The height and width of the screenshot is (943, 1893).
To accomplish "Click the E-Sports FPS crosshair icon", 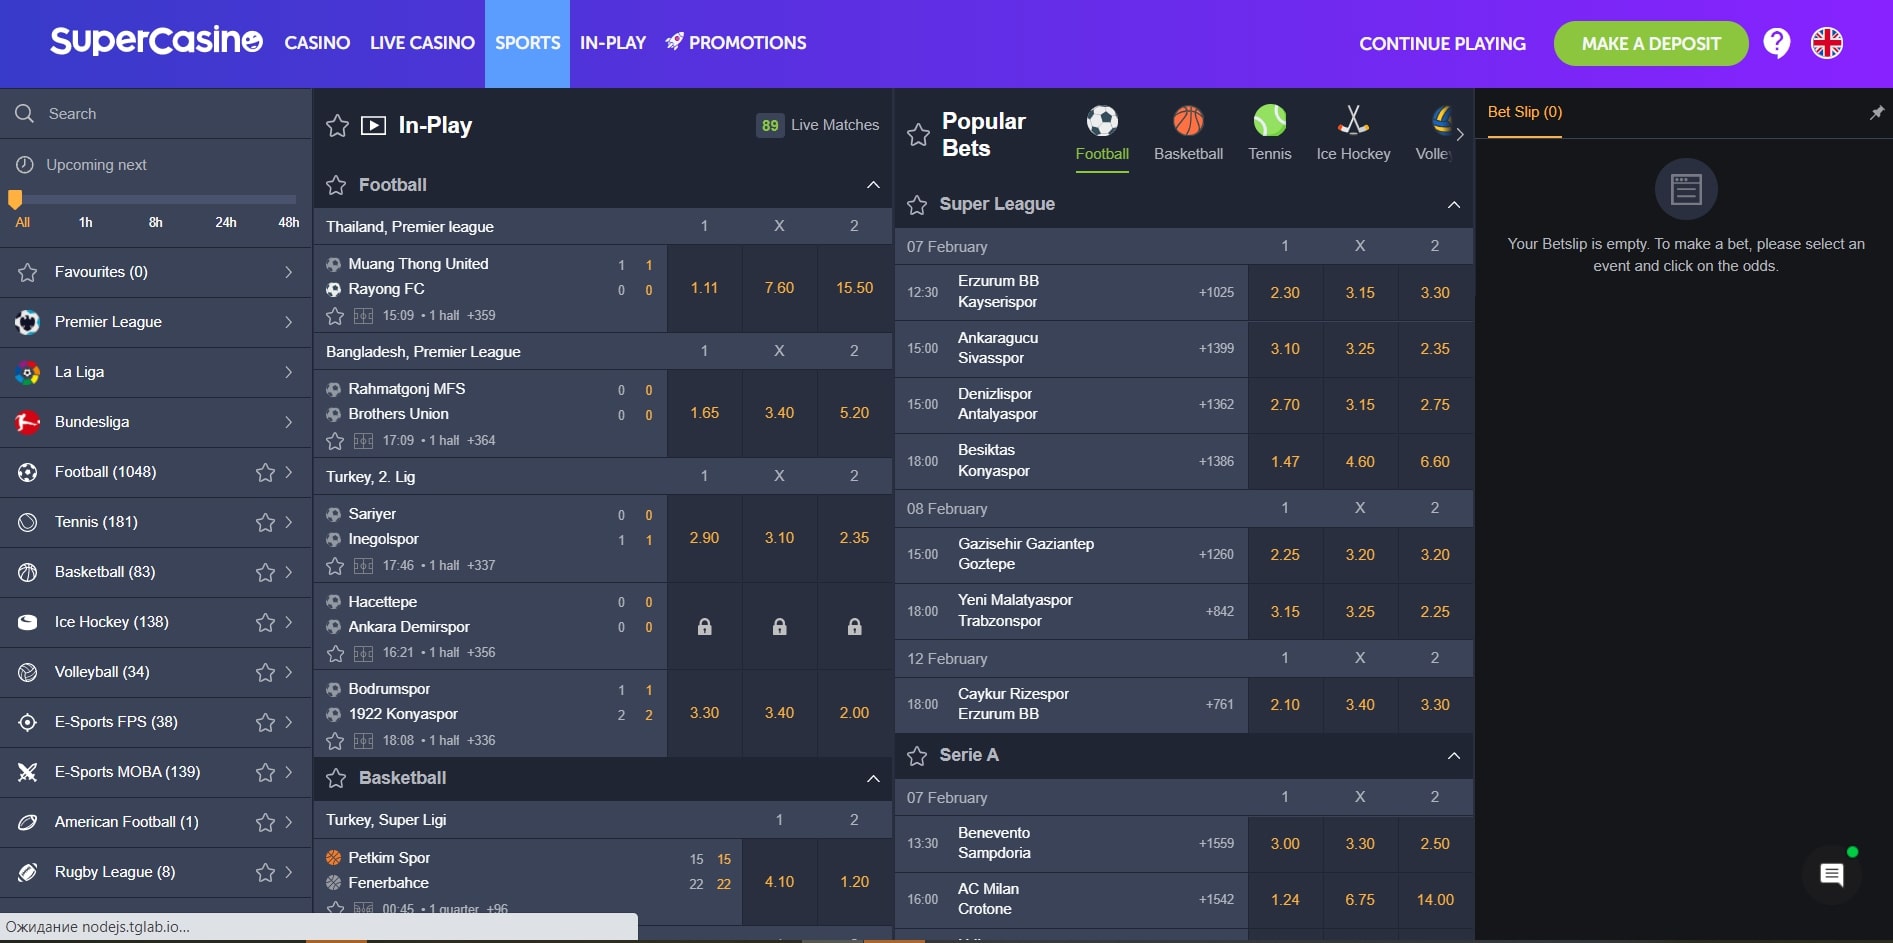I will [x=28, y=722].
